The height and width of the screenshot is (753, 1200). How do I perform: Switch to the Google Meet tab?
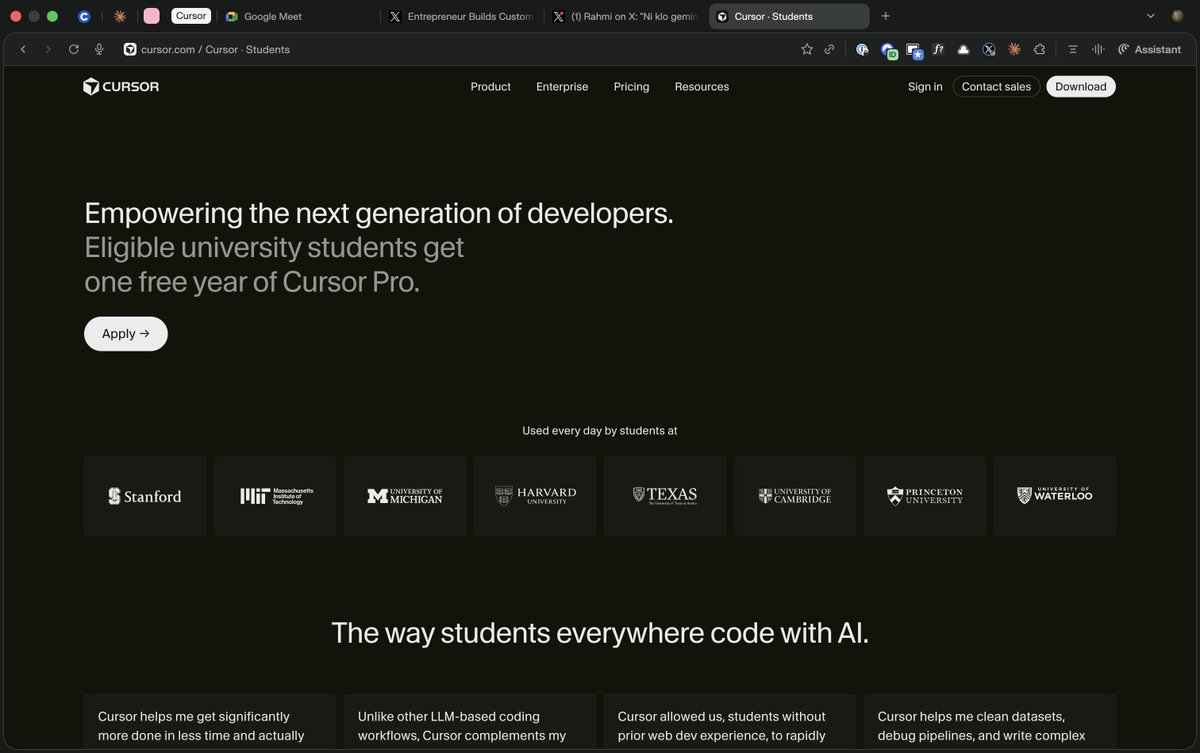(x=296, y=16)
